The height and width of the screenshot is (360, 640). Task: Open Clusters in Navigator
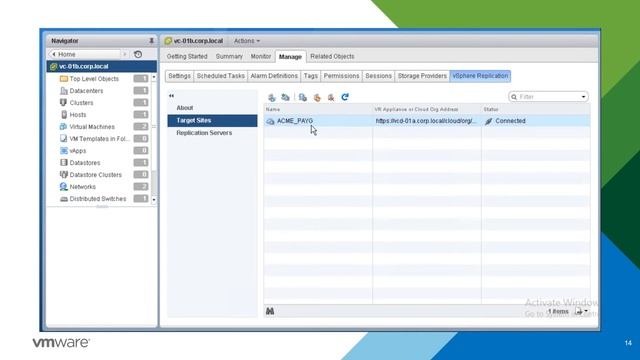(81, 103)
